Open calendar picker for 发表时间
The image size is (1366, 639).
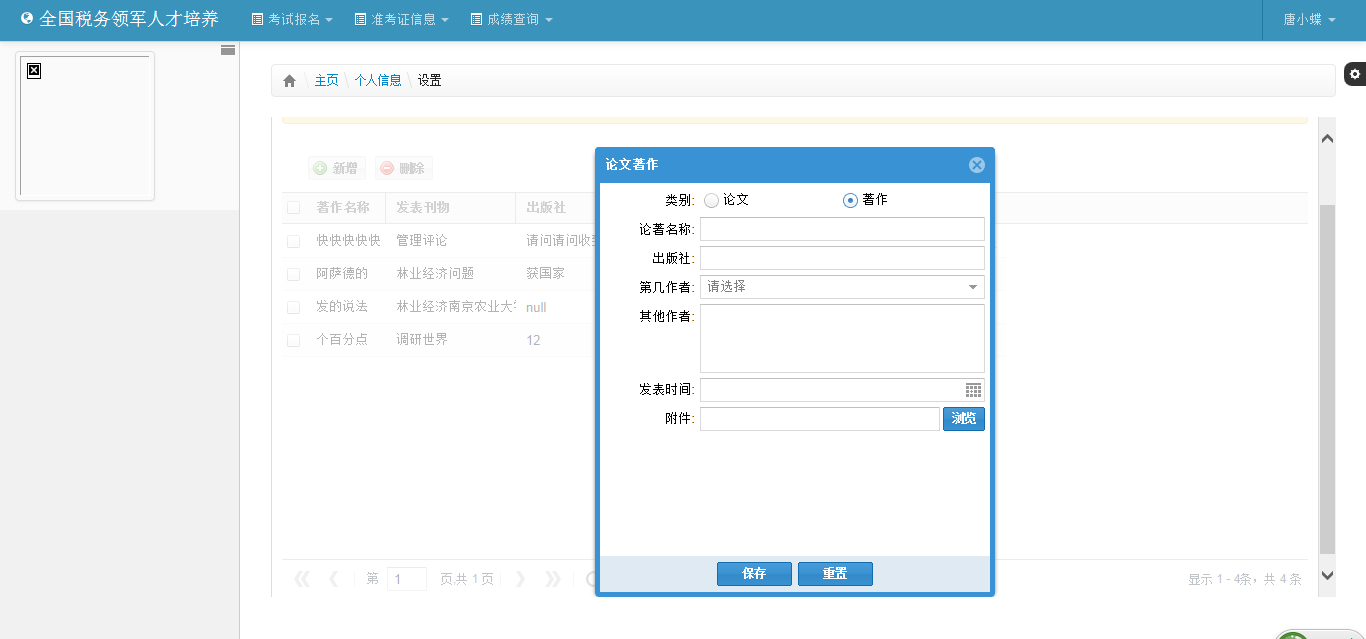point(973,390)
